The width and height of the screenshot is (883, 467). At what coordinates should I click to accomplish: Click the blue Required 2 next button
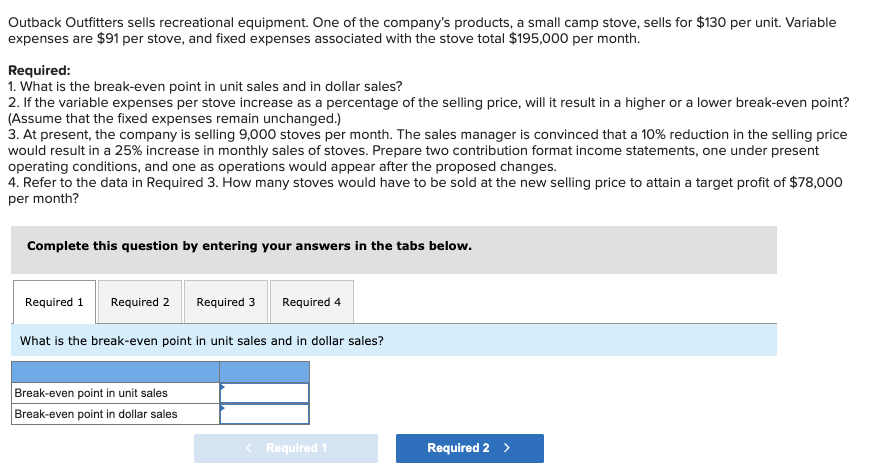tap(470, 448)
